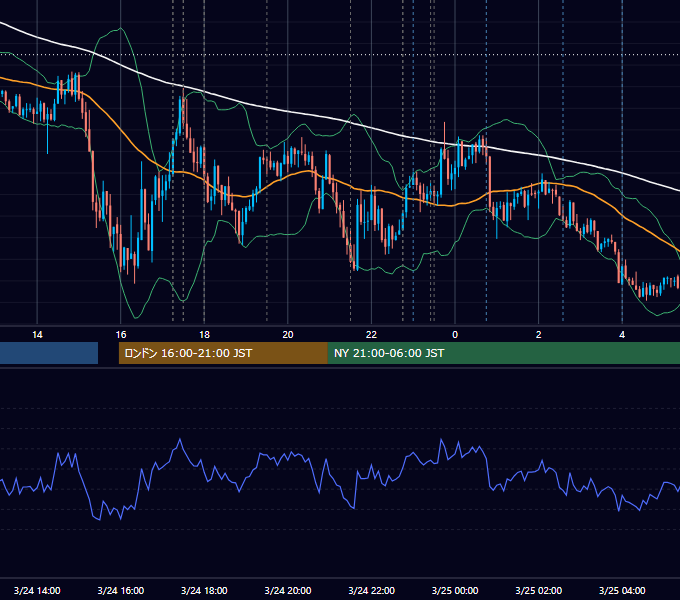Click the ロンドン 16:00-21:00 JST session bar
This screenshot has height=600, width=680.
pos(223,353)
